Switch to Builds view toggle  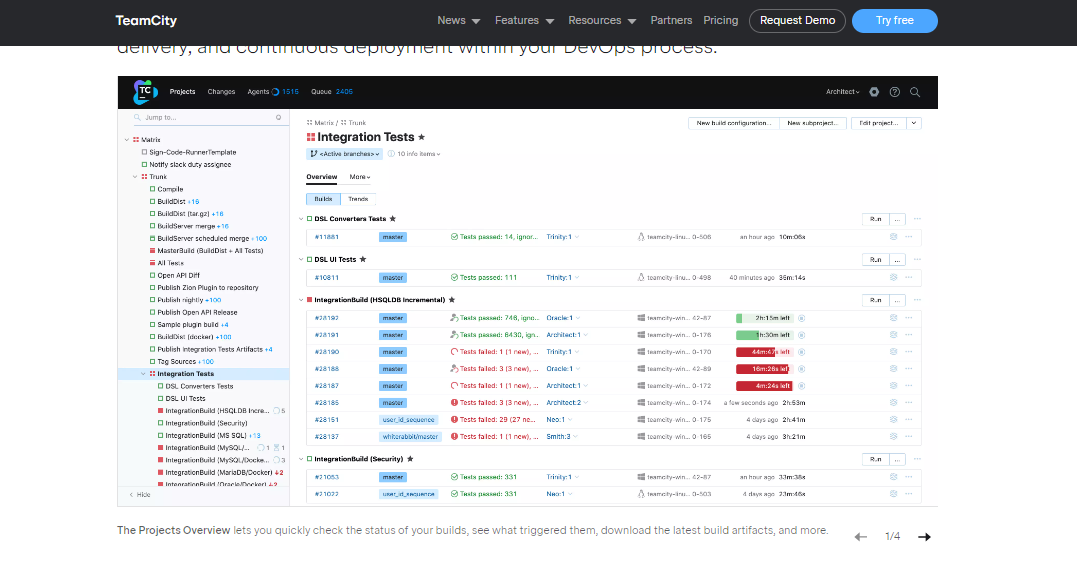[323, 199]
